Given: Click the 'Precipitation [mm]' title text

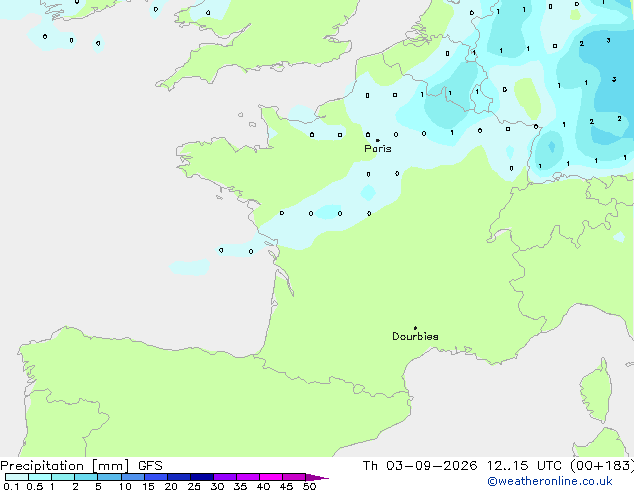Looking at the screenshot, I should coord(65,466).
